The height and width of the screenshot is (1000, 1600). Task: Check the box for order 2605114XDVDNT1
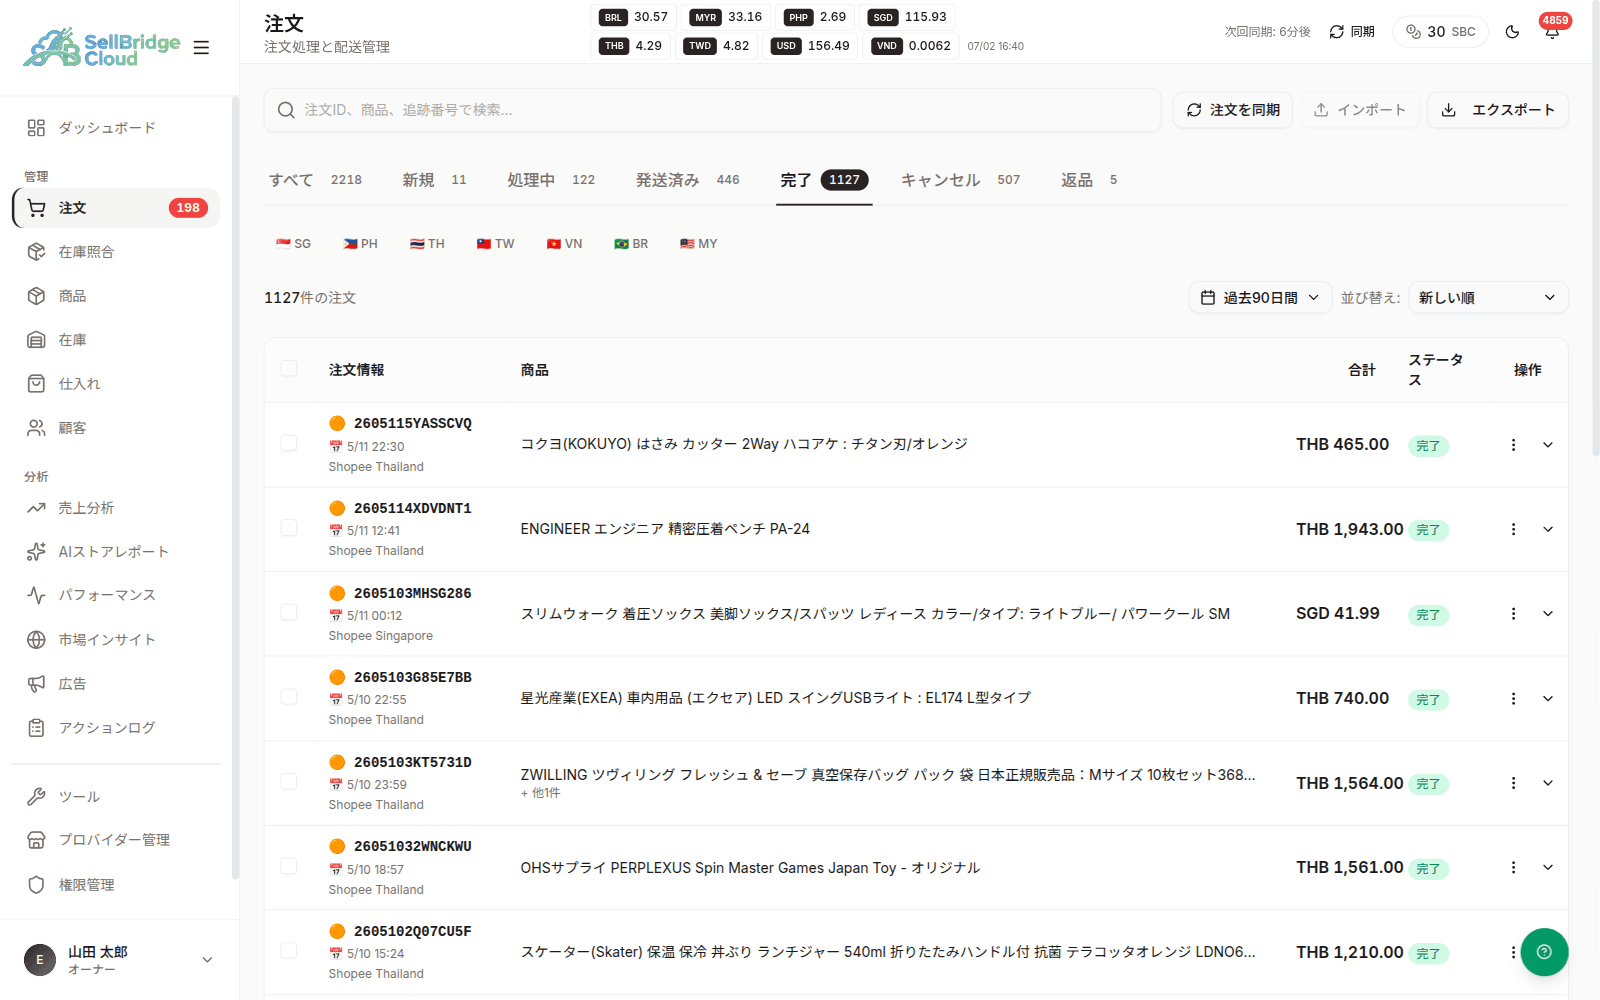point(289,528)
